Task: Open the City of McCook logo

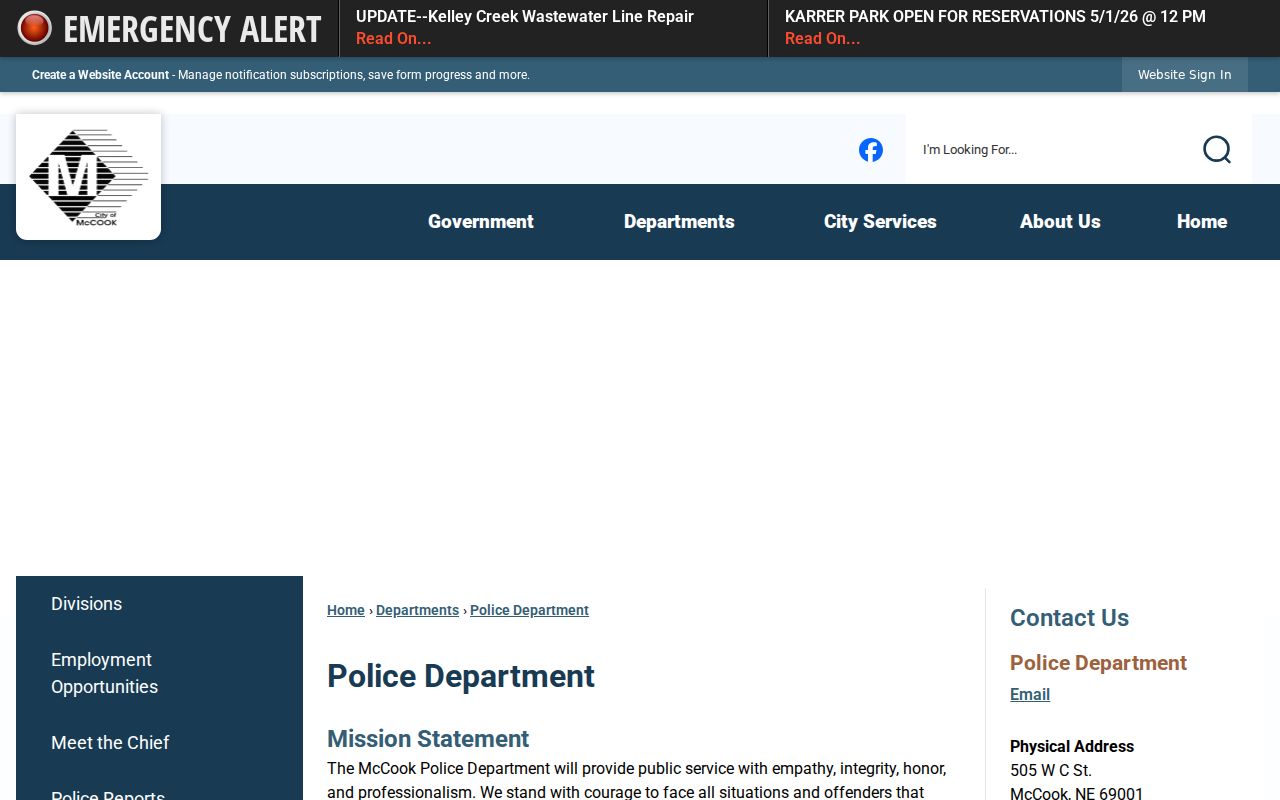Action: point(88,177)
